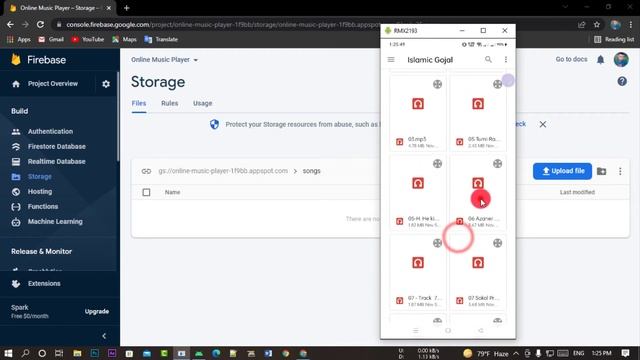Open Authentication in the Build section
640x360 pixels.
tap(50, 131)
